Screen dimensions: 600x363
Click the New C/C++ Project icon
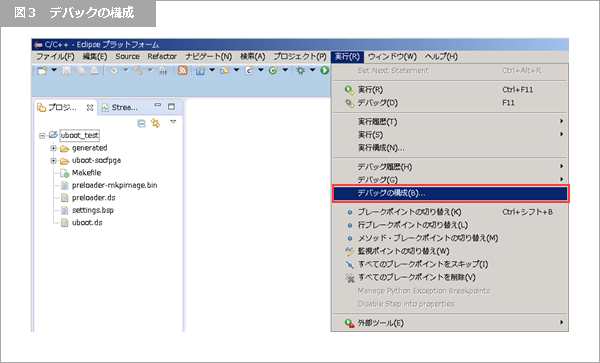(x=200, y=70)
